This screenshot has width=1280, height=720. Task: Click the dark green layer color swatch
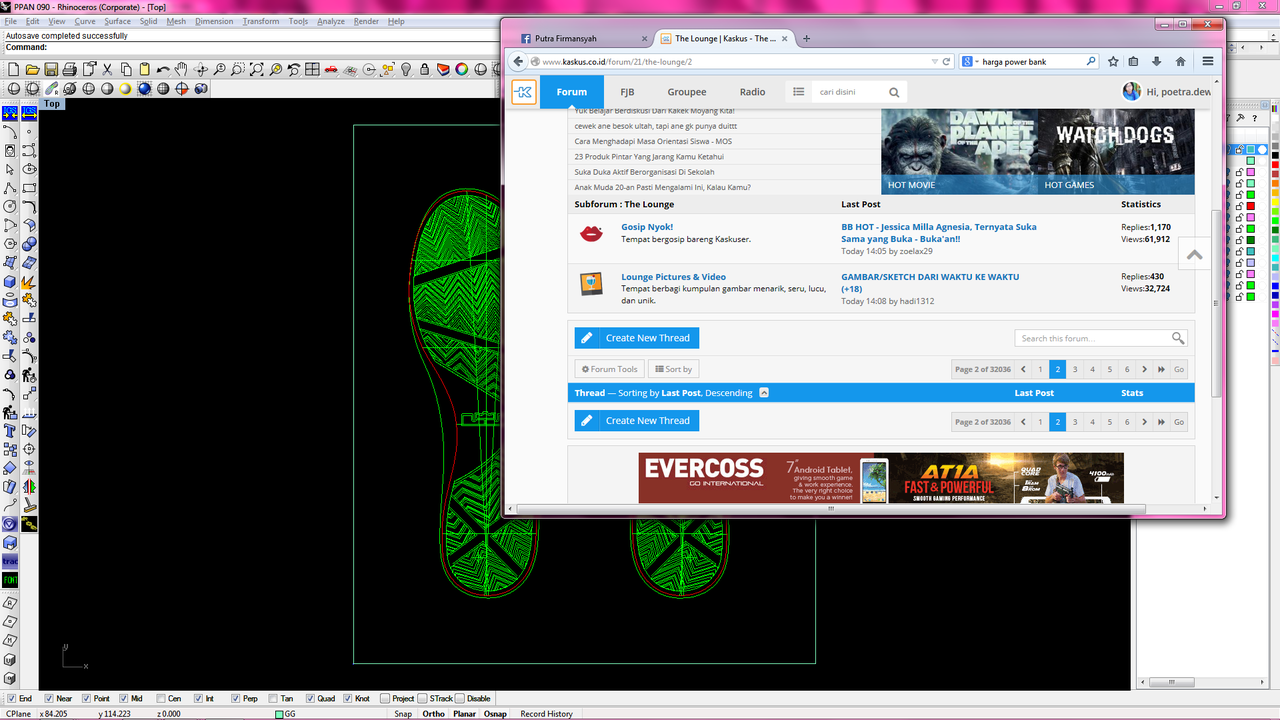click(x=1251, y=240)
